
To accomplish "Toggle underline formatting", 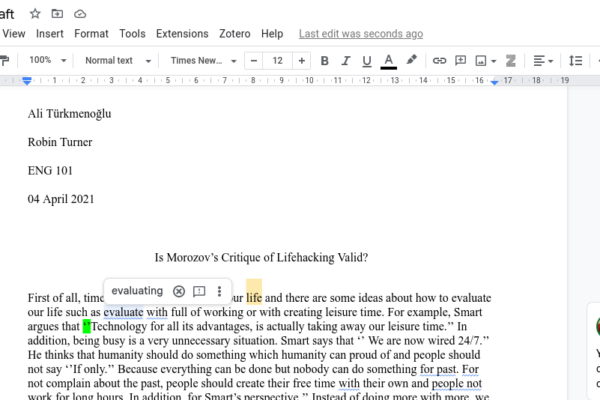I will click(366, 61).
